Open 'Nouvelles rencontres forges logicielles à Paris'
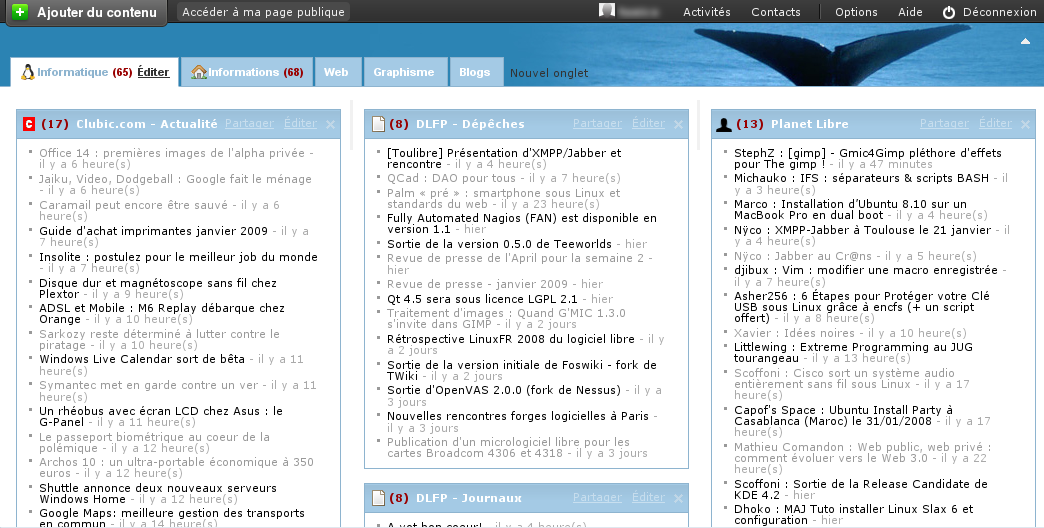1044x528 pixels. click(x=518, y=415)
